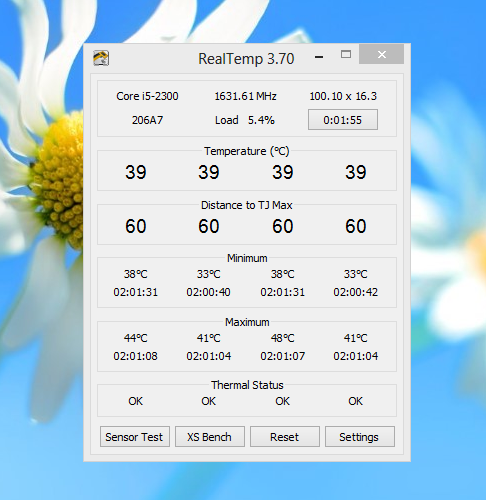The height and width of the screenshot is (500, 486).
Task: Click the RealTemp 3.70 title text
Action: pos(246,59)
